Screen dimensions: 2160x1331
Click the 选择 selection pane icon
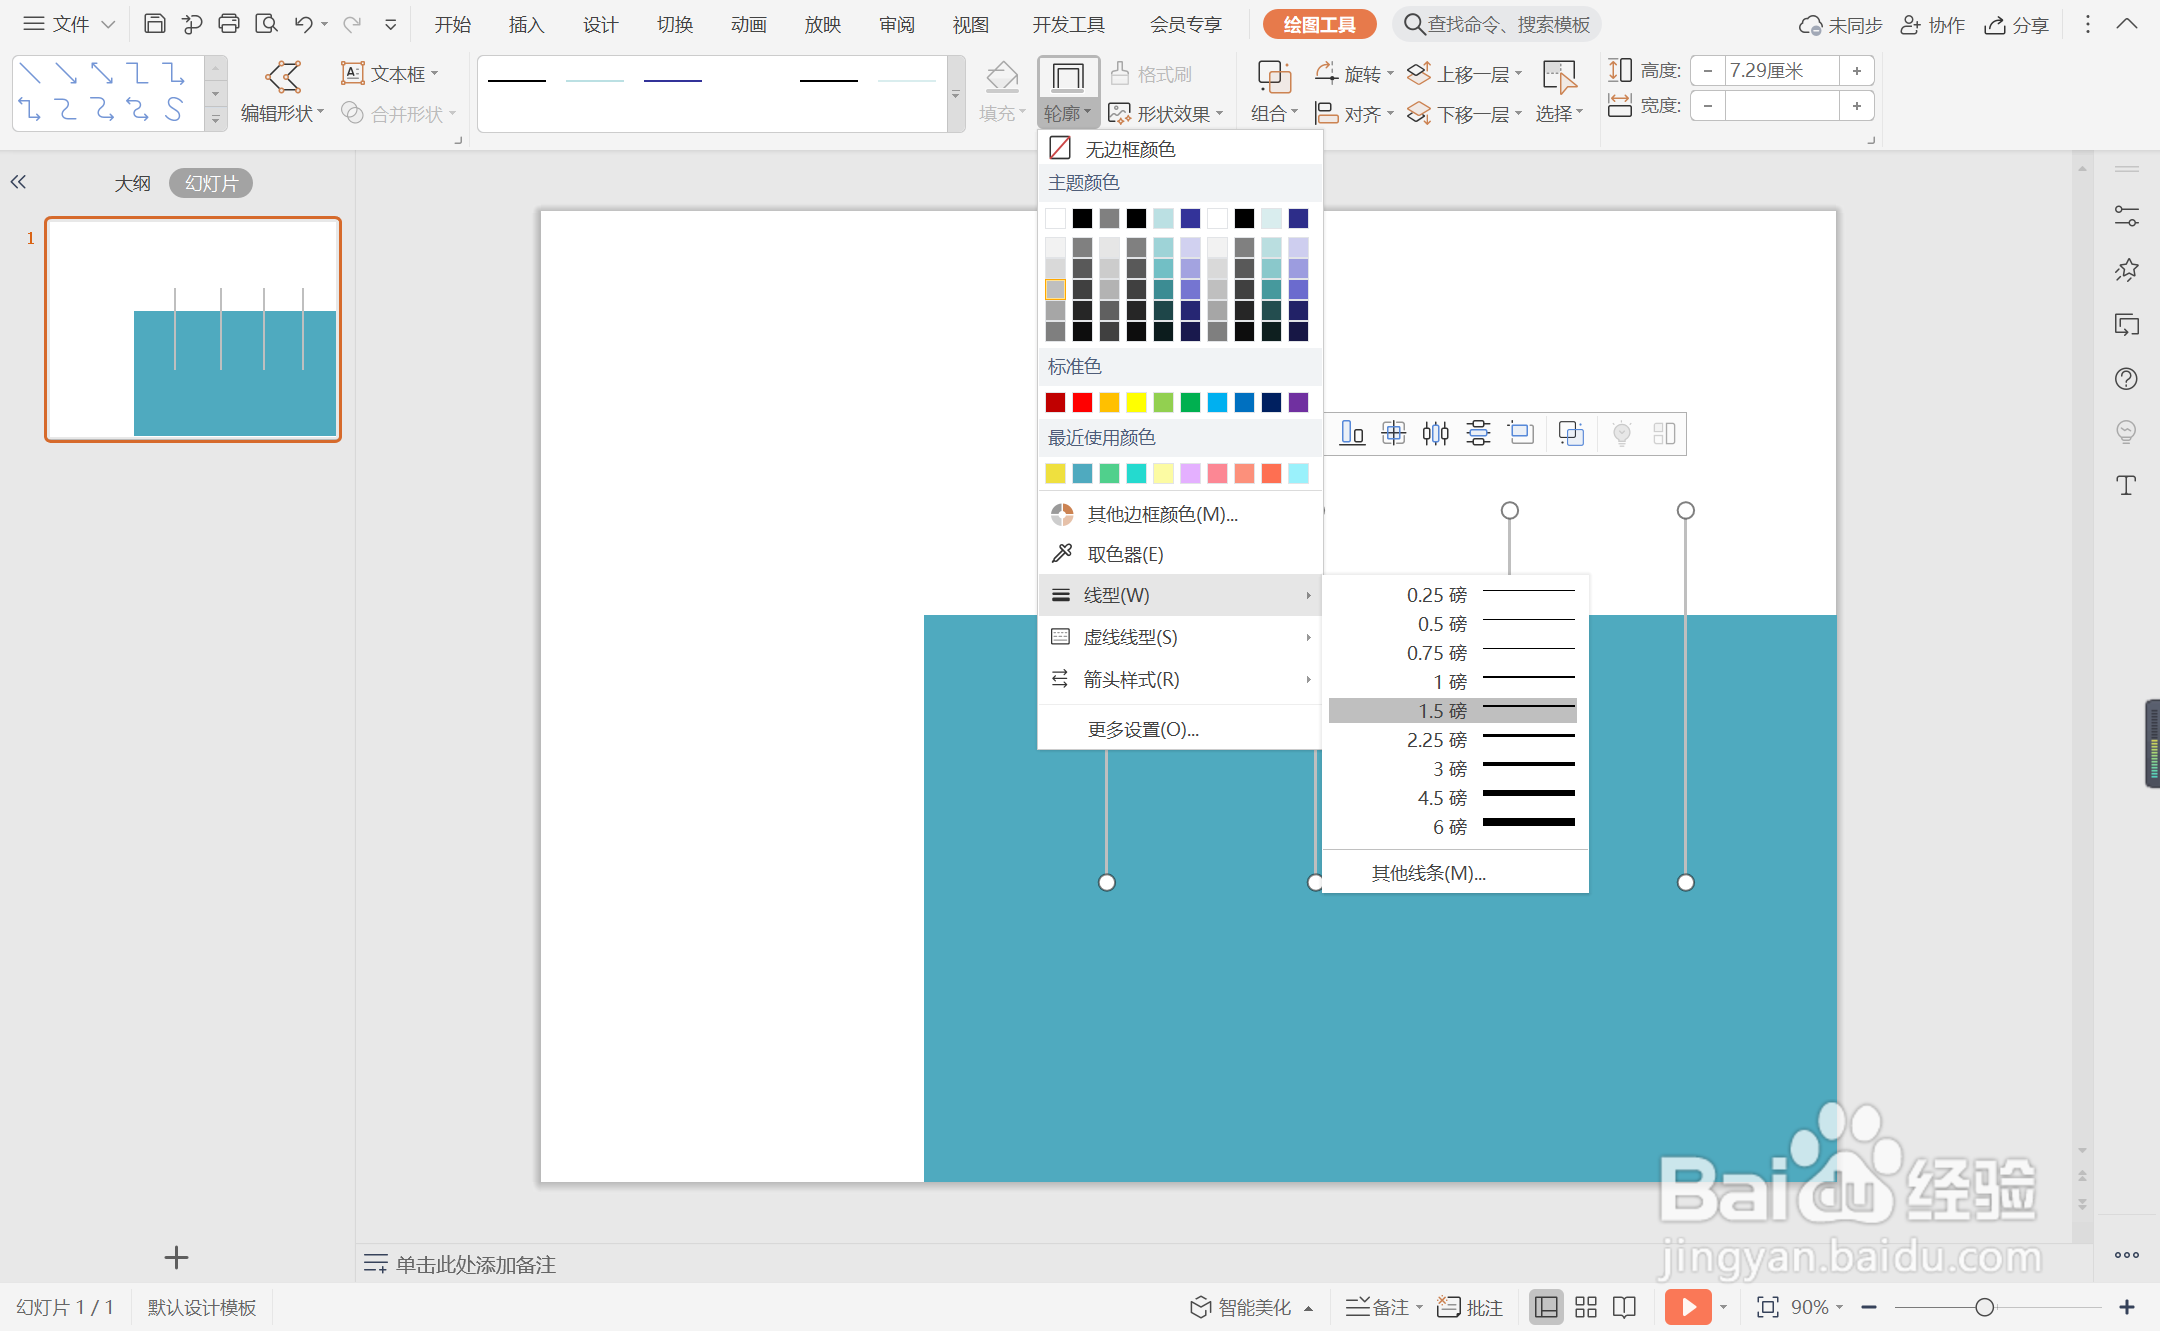tap(1558, 78)
